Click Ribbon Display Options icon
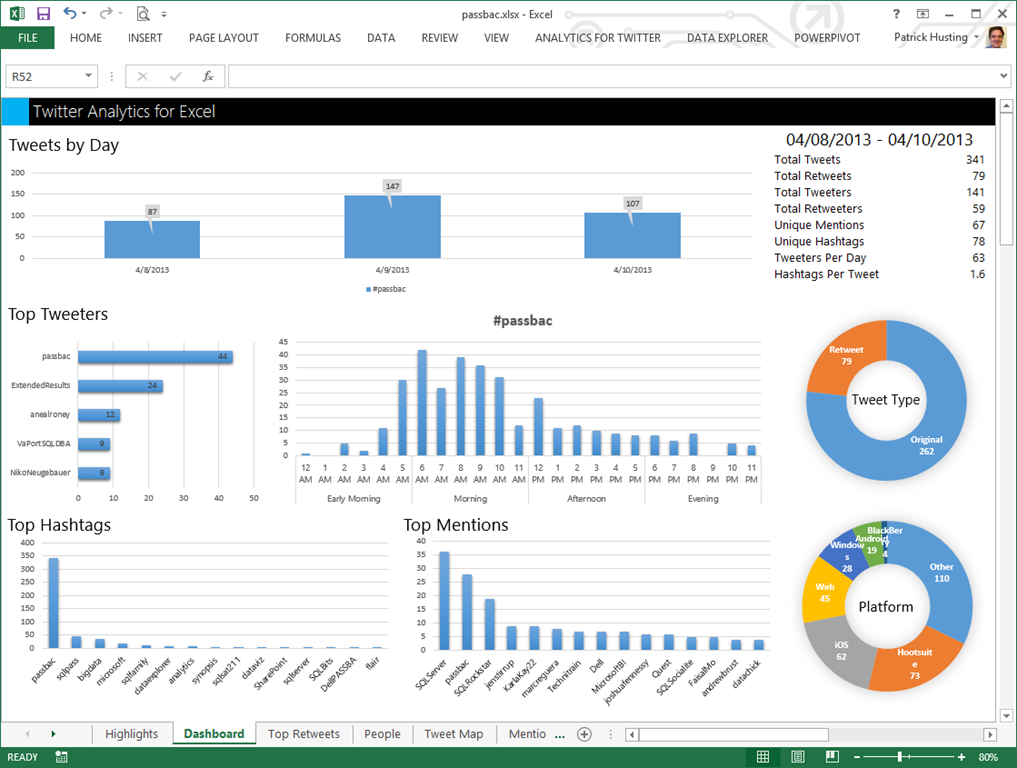1017x768 pixels. (x=922, y=14)
